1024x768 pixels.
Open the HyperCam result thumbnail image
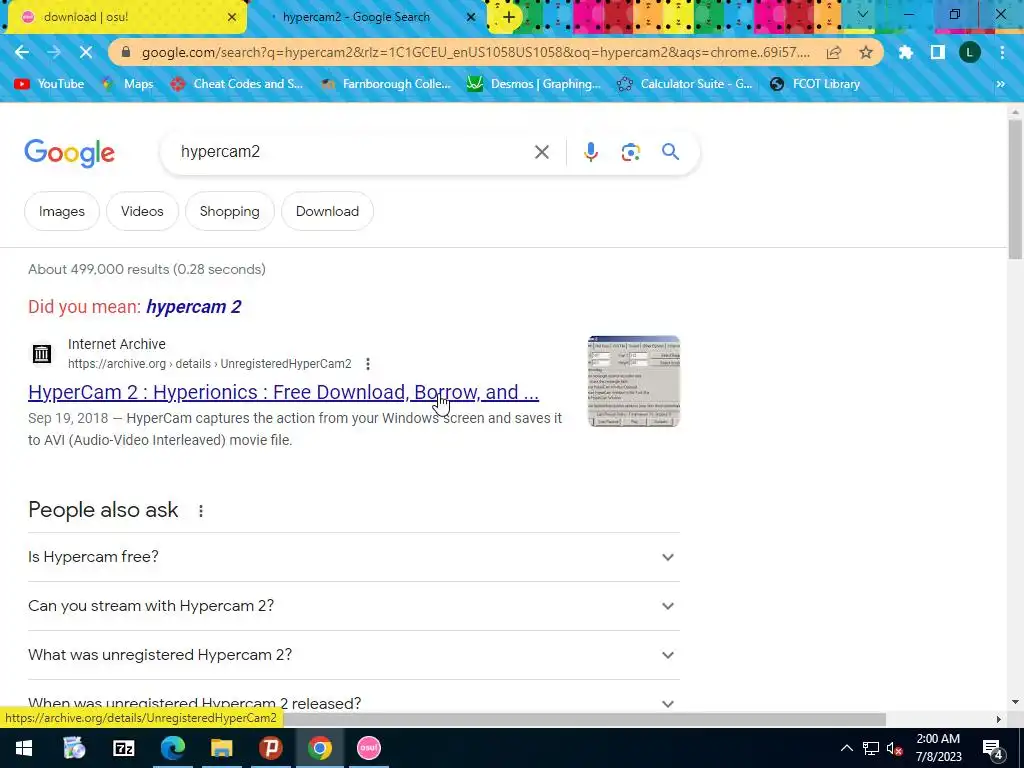[633, 381]
